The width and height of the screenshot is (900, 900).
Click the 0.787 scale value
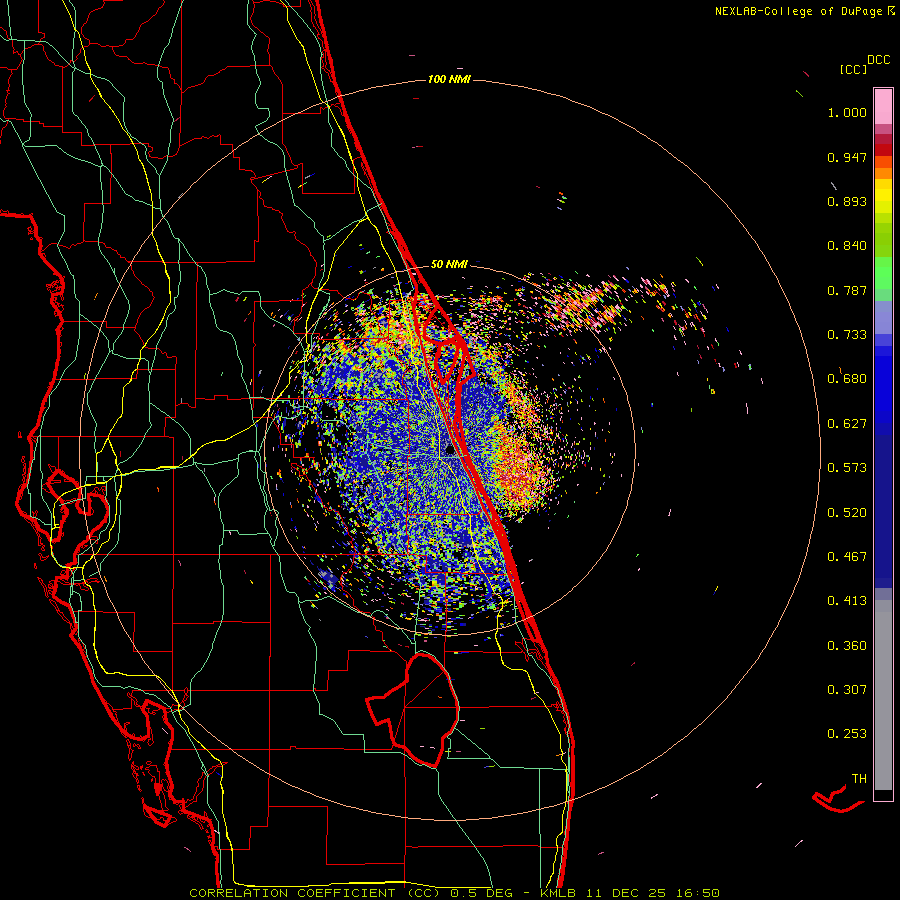[x=847, y=290]
